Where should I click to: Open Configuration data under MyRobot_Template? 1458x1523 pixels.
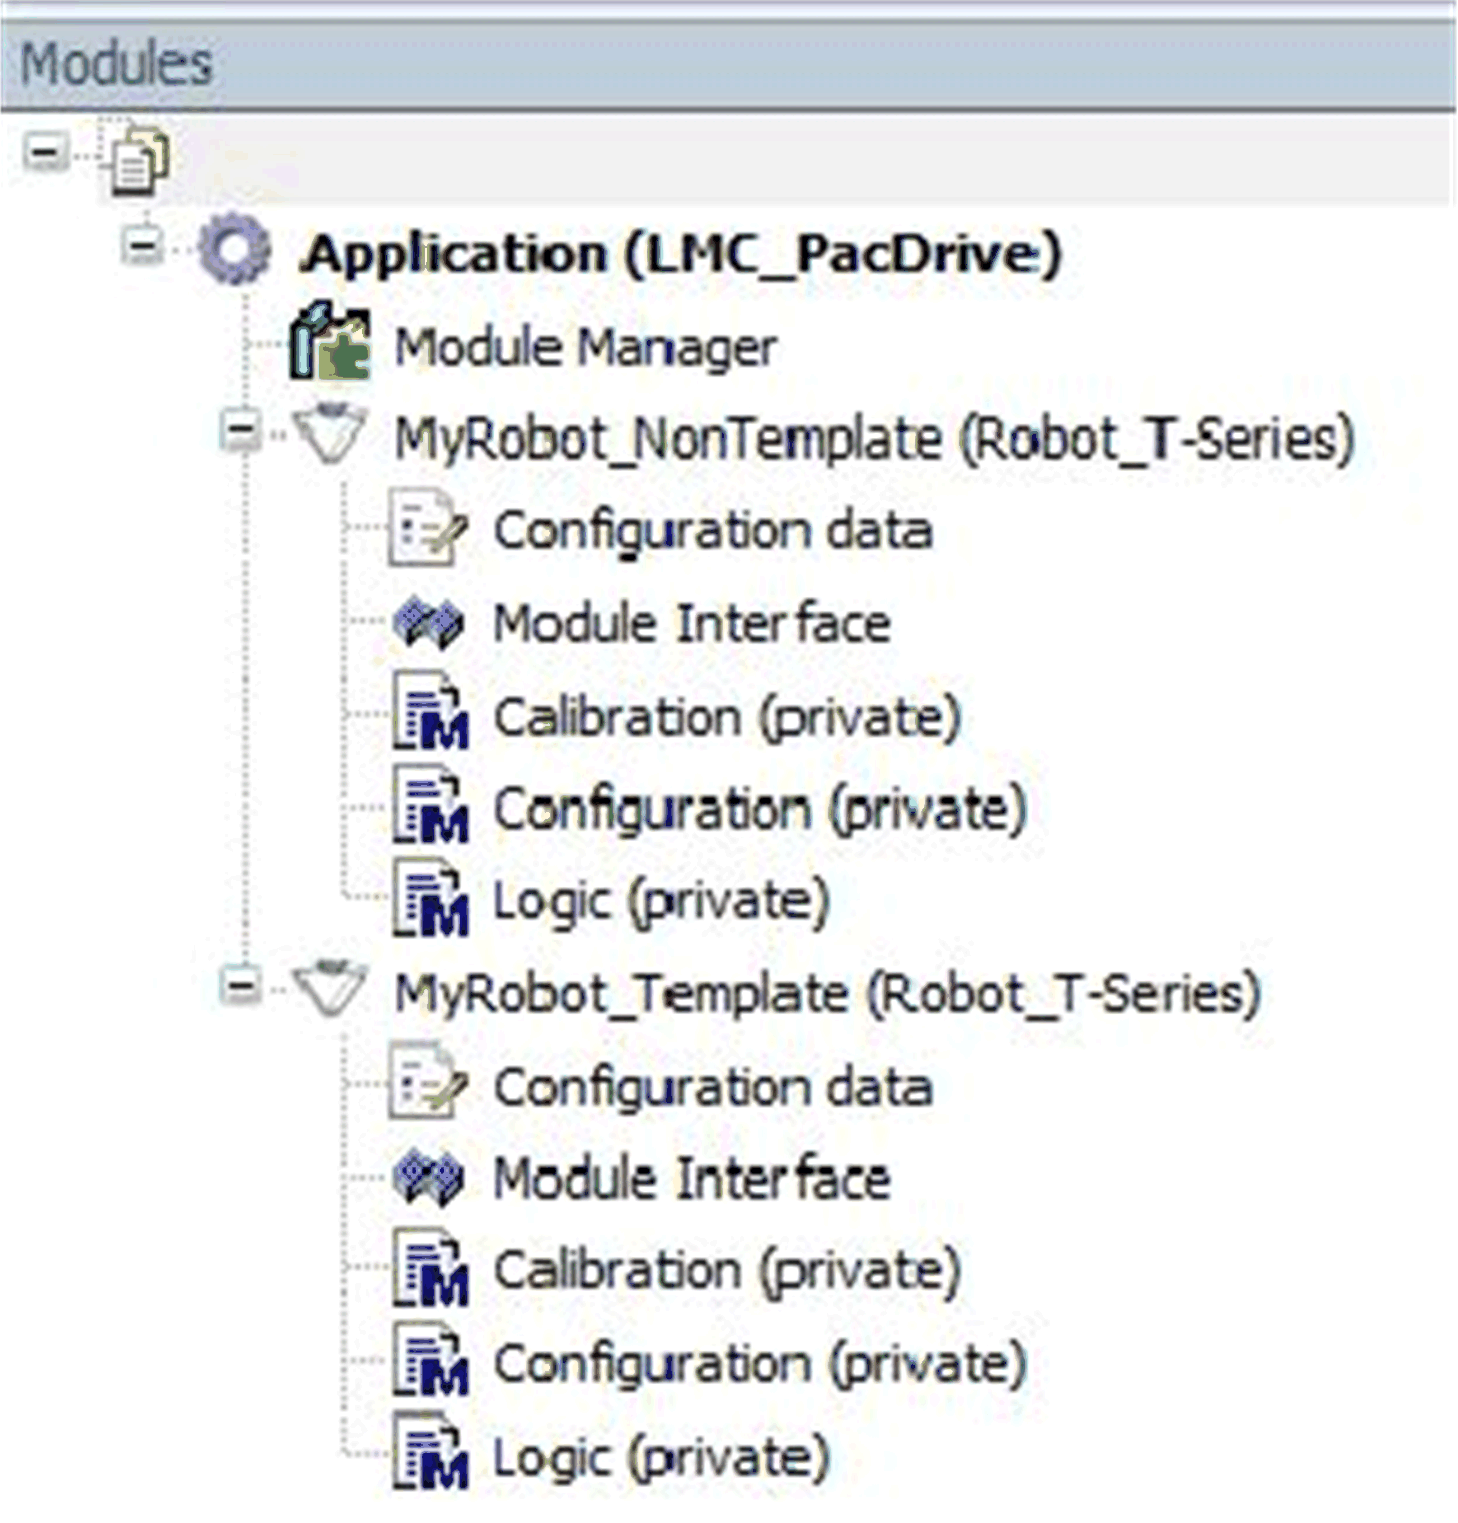(x=712, y=1087)
